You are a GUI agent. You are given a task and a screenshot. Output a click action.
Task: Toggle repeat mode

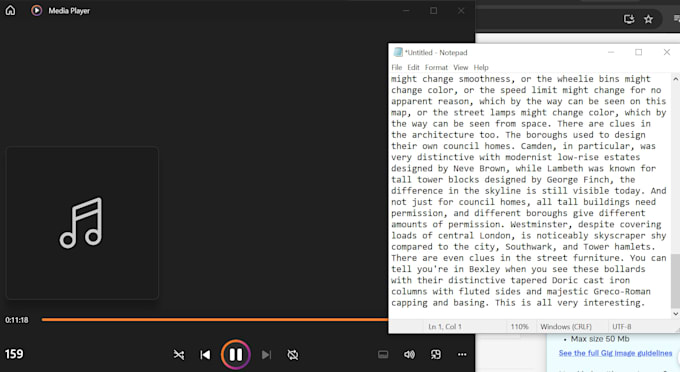pos(293,355)
